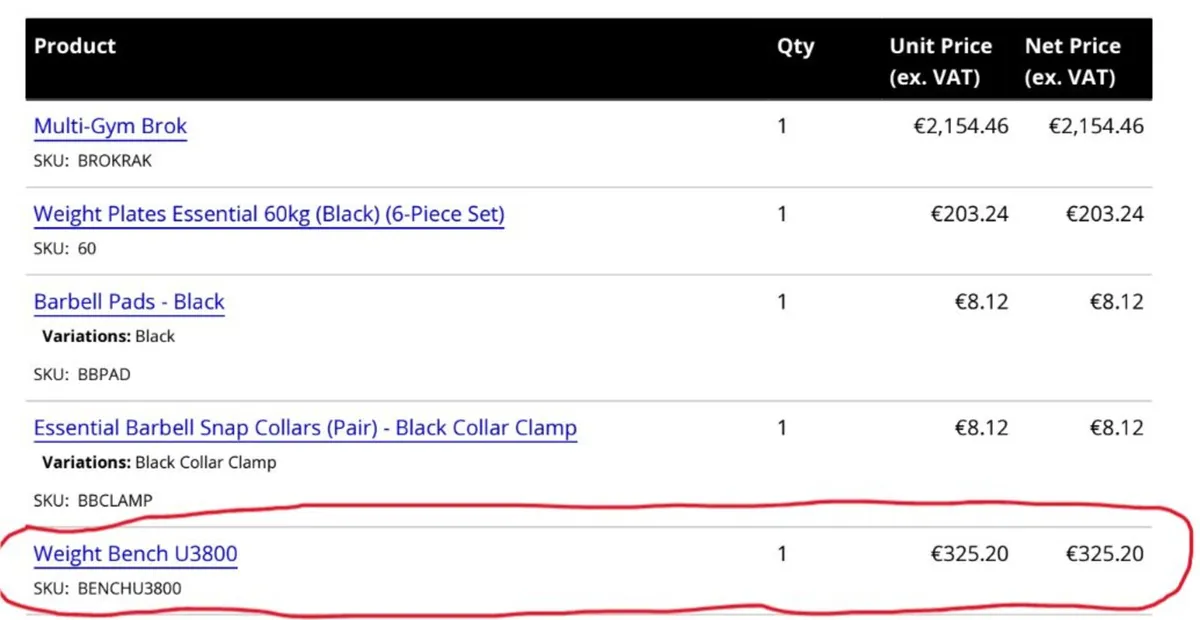Select the BBCLAMP SKU text
The height and width of the screenshot is (620, 1200).
tap(115, 500)
